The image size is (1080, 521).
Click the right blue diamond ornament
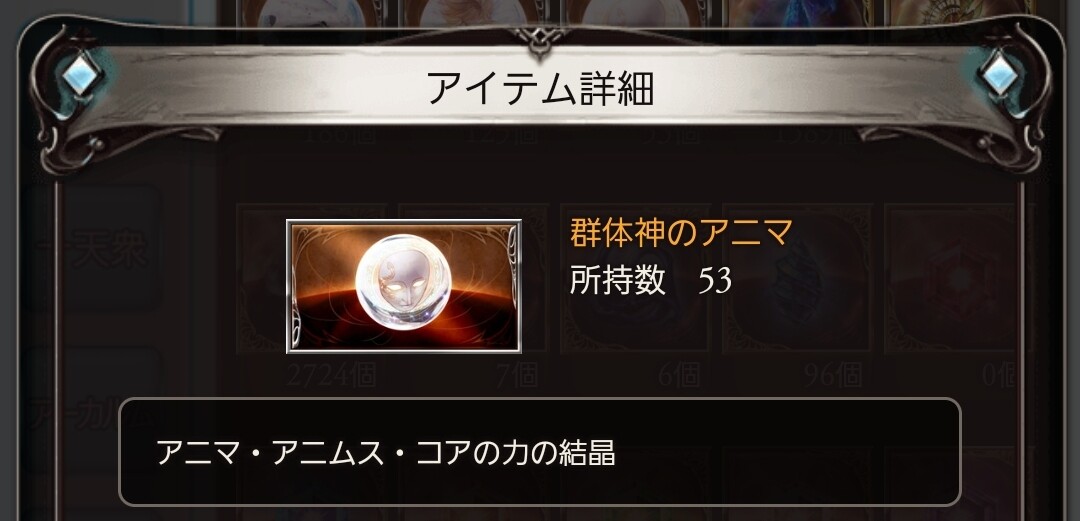point(999,74)
